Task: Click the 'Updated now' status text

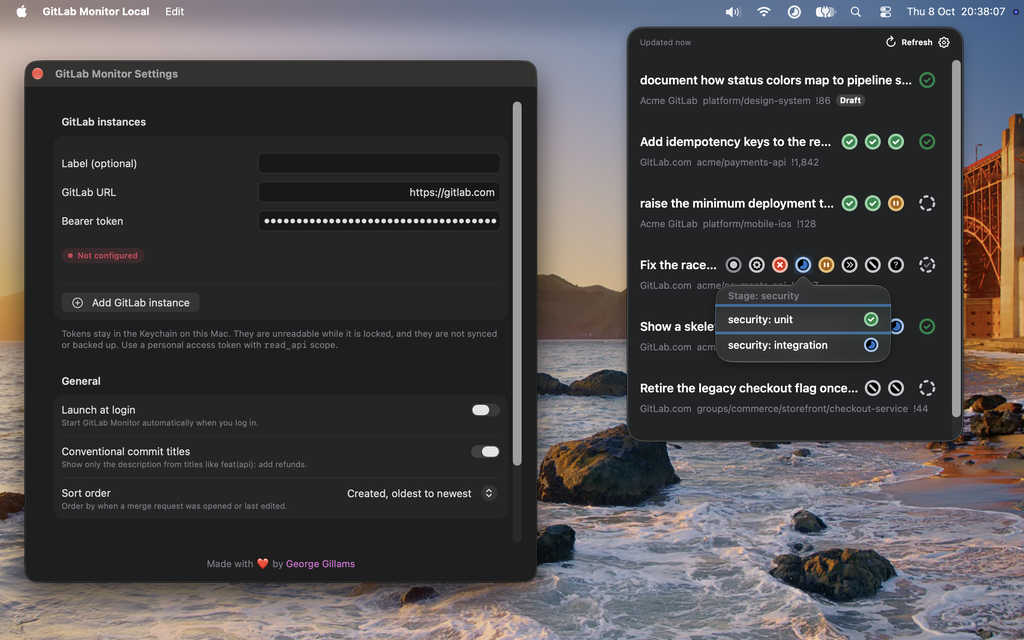Action: click(x=665, y=42)
